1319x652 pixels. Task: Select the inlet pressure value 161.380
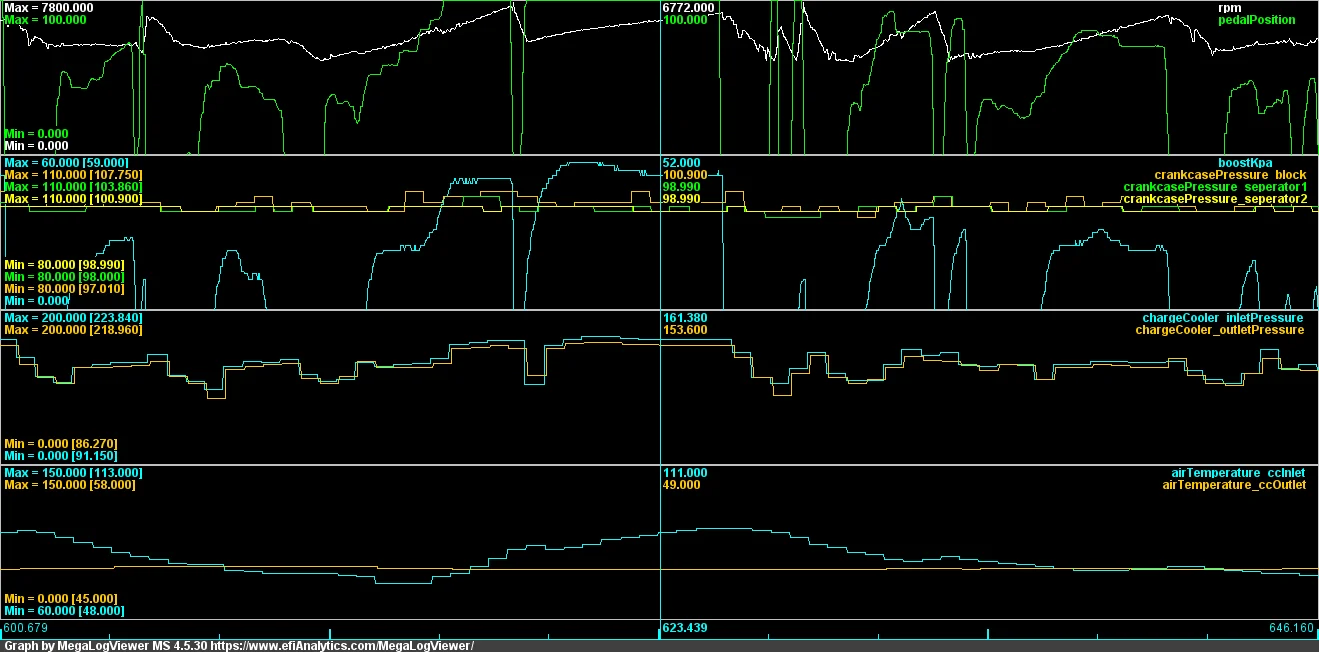tap(685, 318)
